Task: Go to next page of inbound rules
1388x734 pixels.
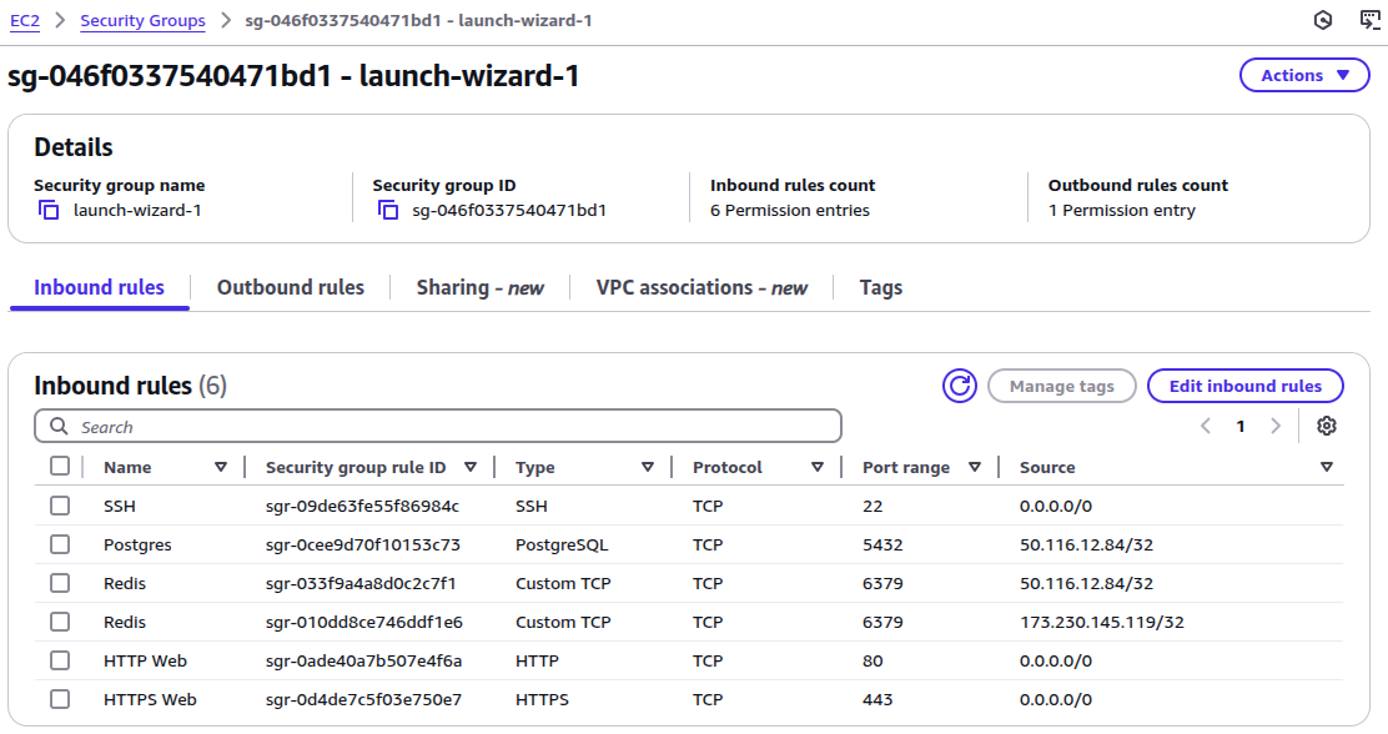Action: point(1276,426)
